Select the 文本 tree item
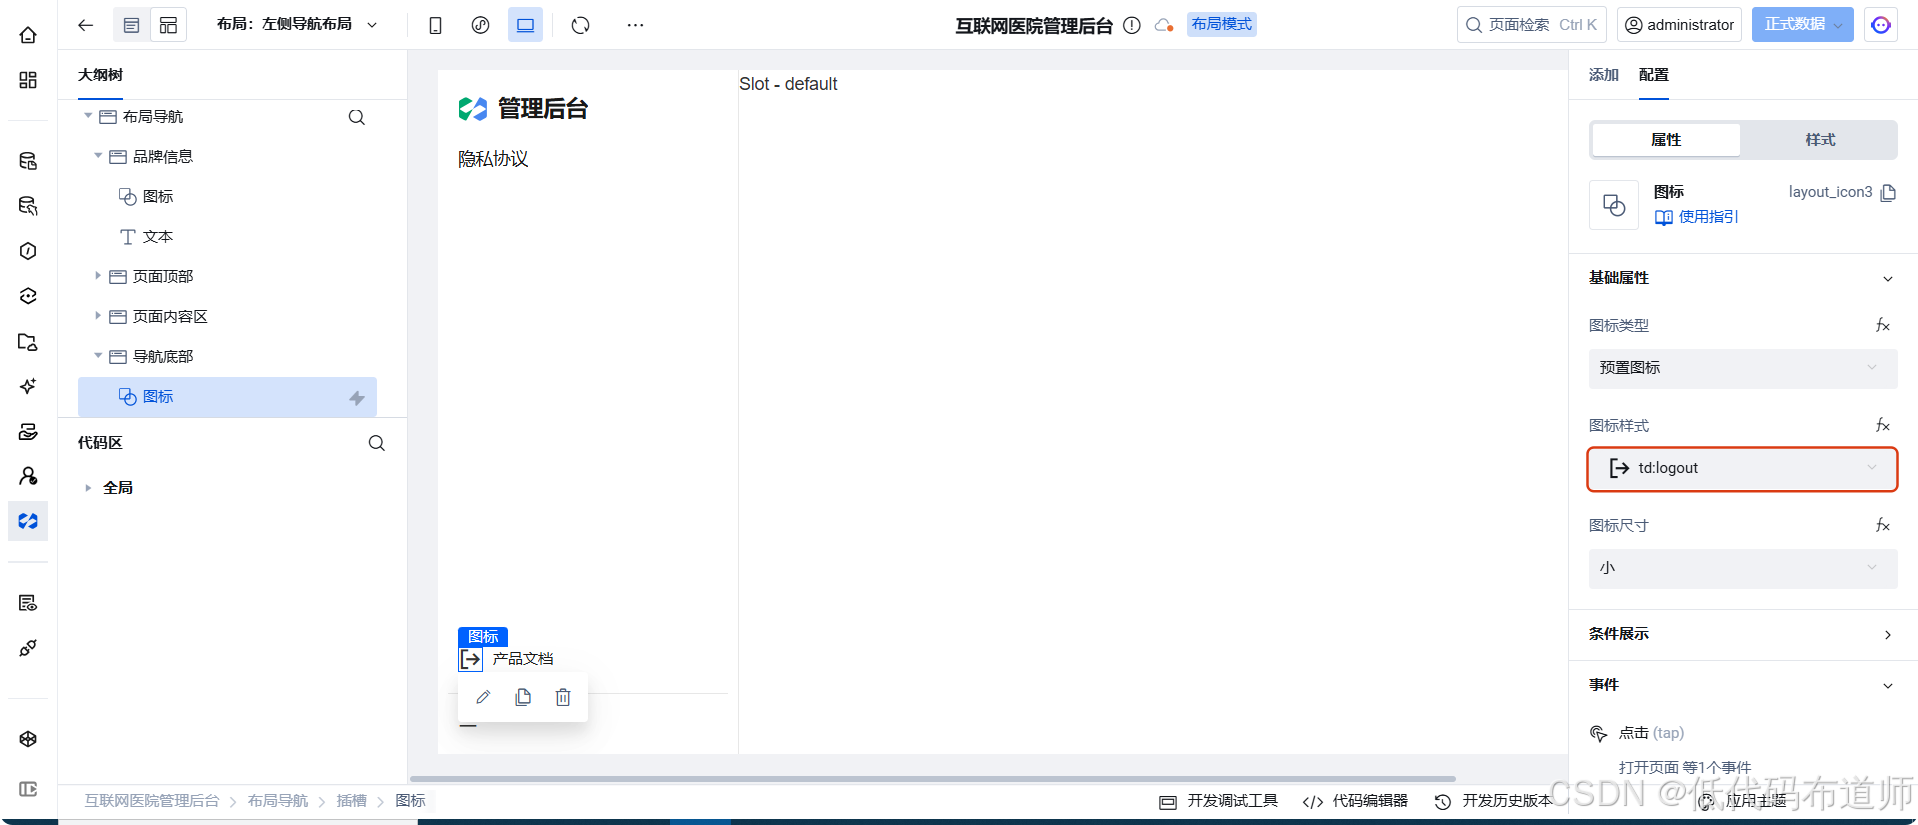 coord(158,237)
